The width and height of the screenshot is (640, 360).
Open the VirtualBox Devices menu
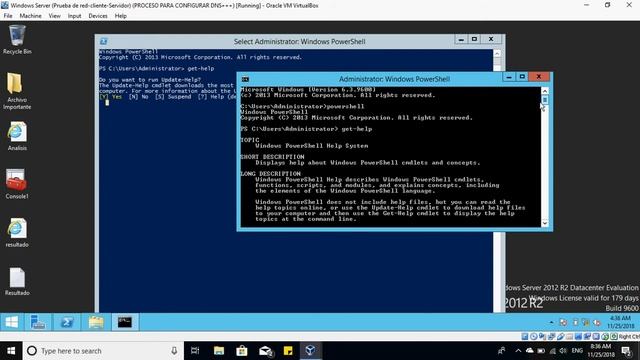click(98, 16)
